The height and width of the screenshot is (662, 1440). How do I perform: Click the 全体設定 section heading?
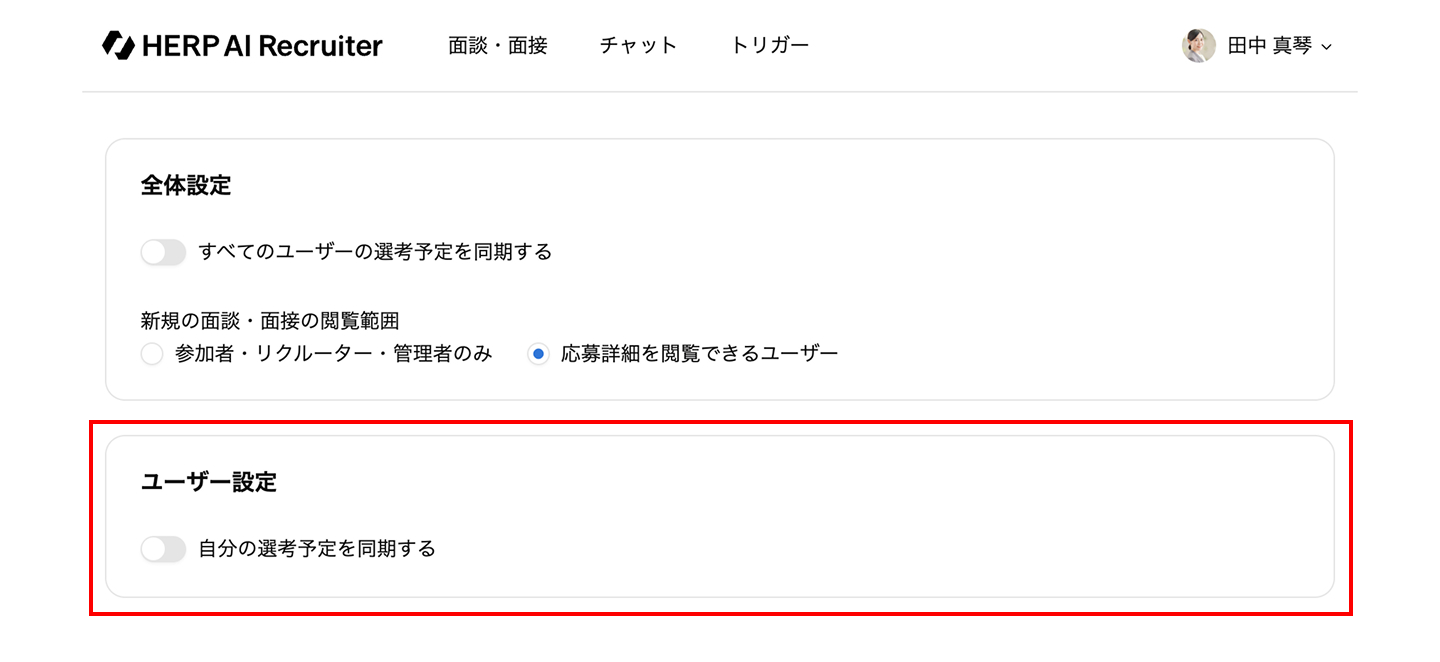tap(186, 186)
